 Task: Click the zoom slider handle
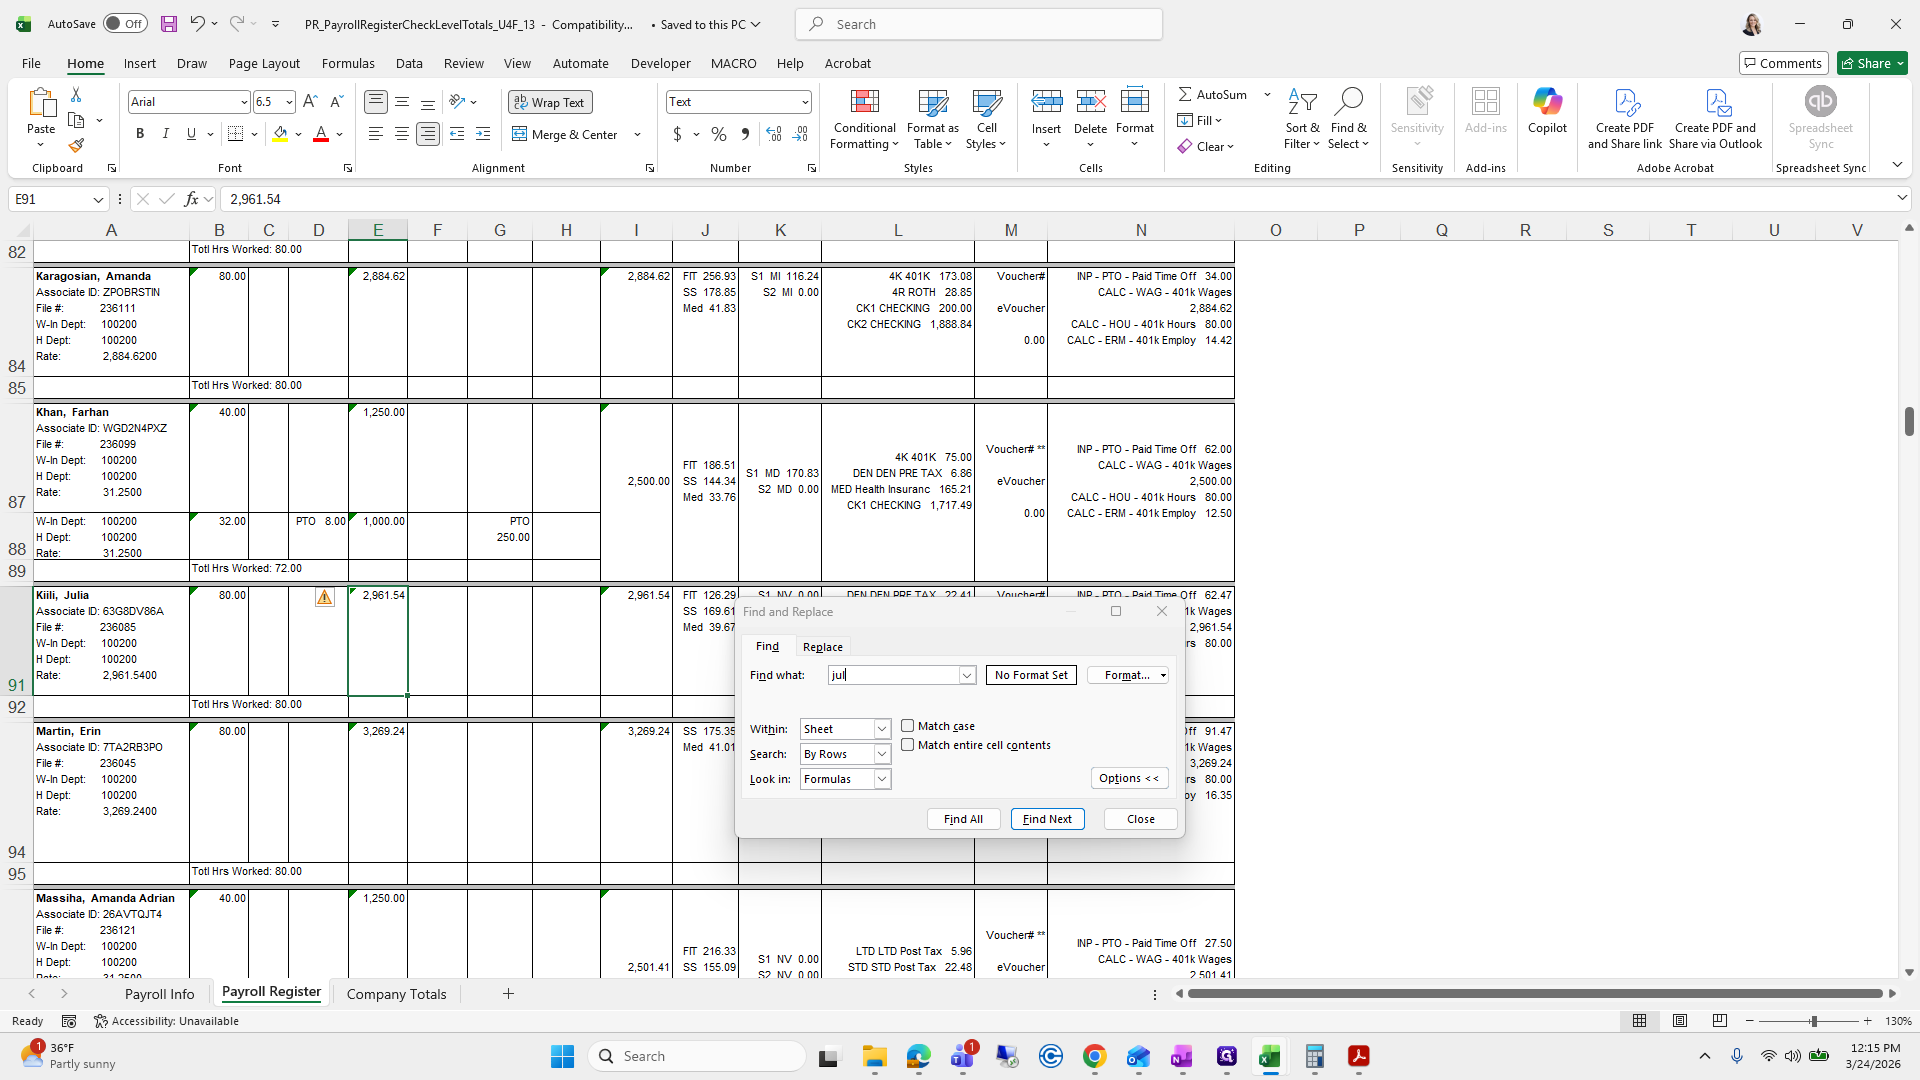click(1813, 1021)
